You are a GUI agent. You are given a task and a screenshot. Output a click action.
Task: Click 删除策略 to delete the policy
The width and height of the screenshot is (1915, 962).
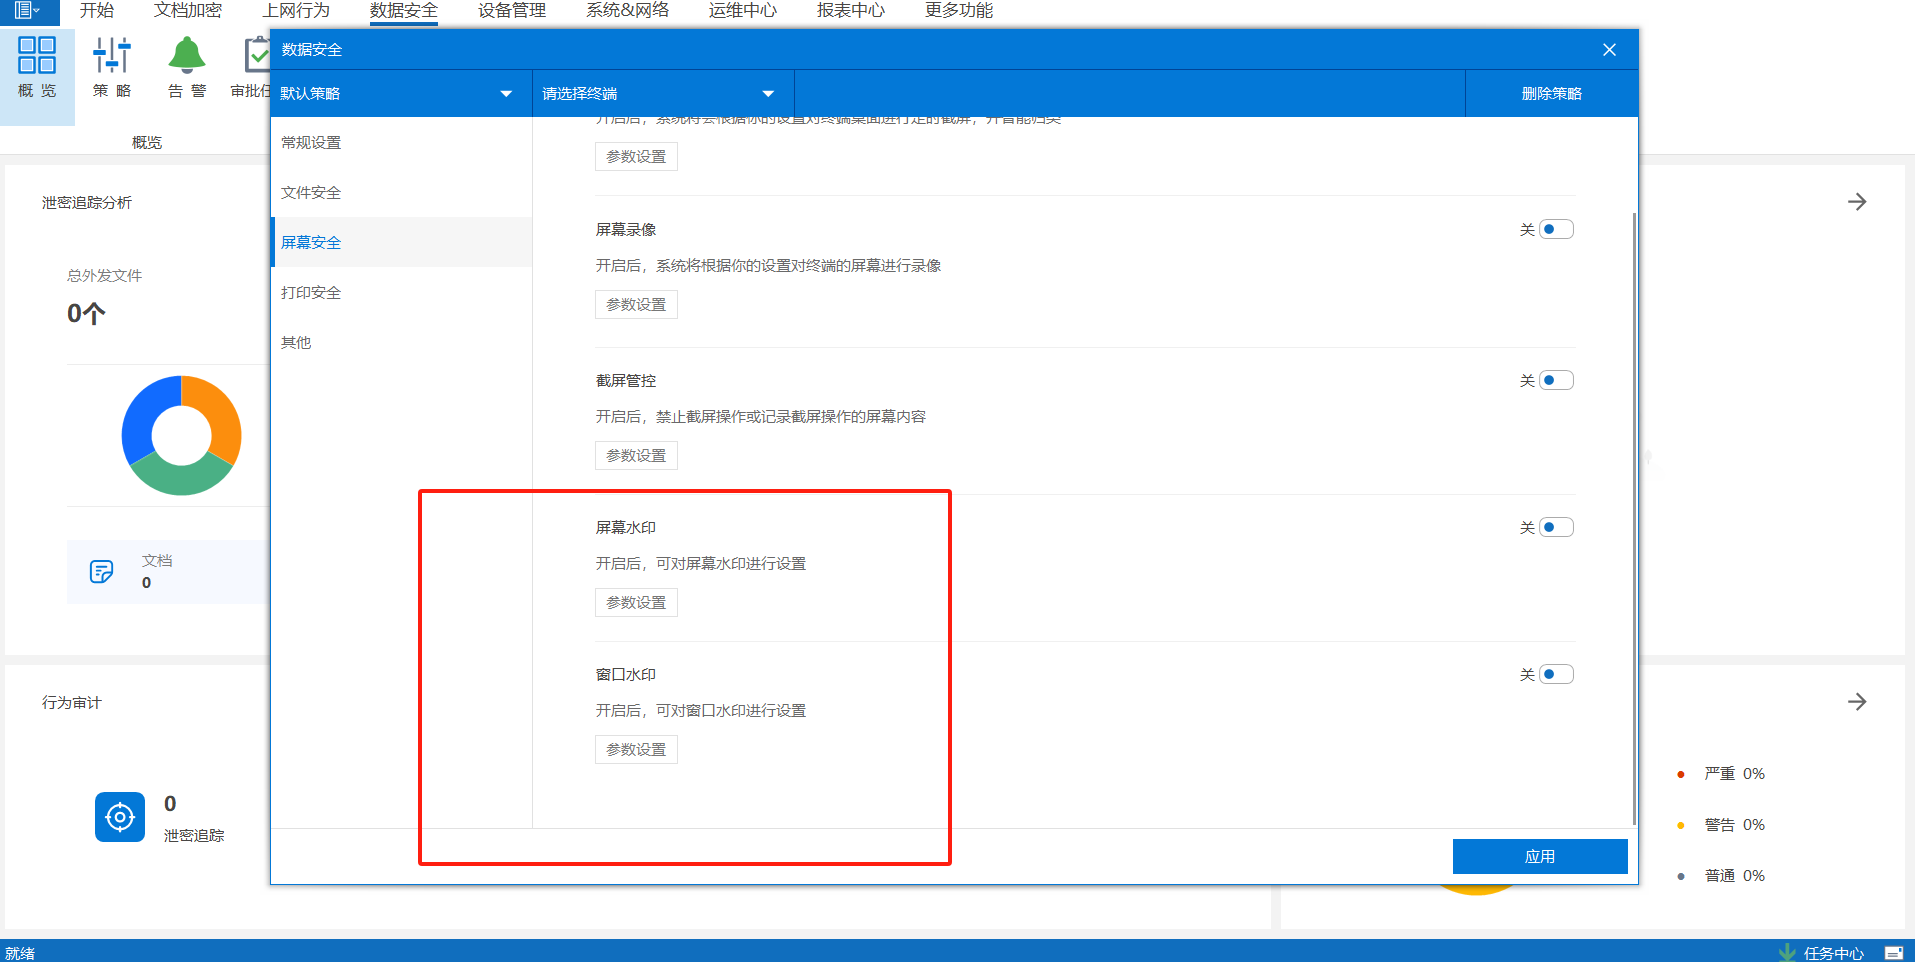click(x=1551, y=94)
